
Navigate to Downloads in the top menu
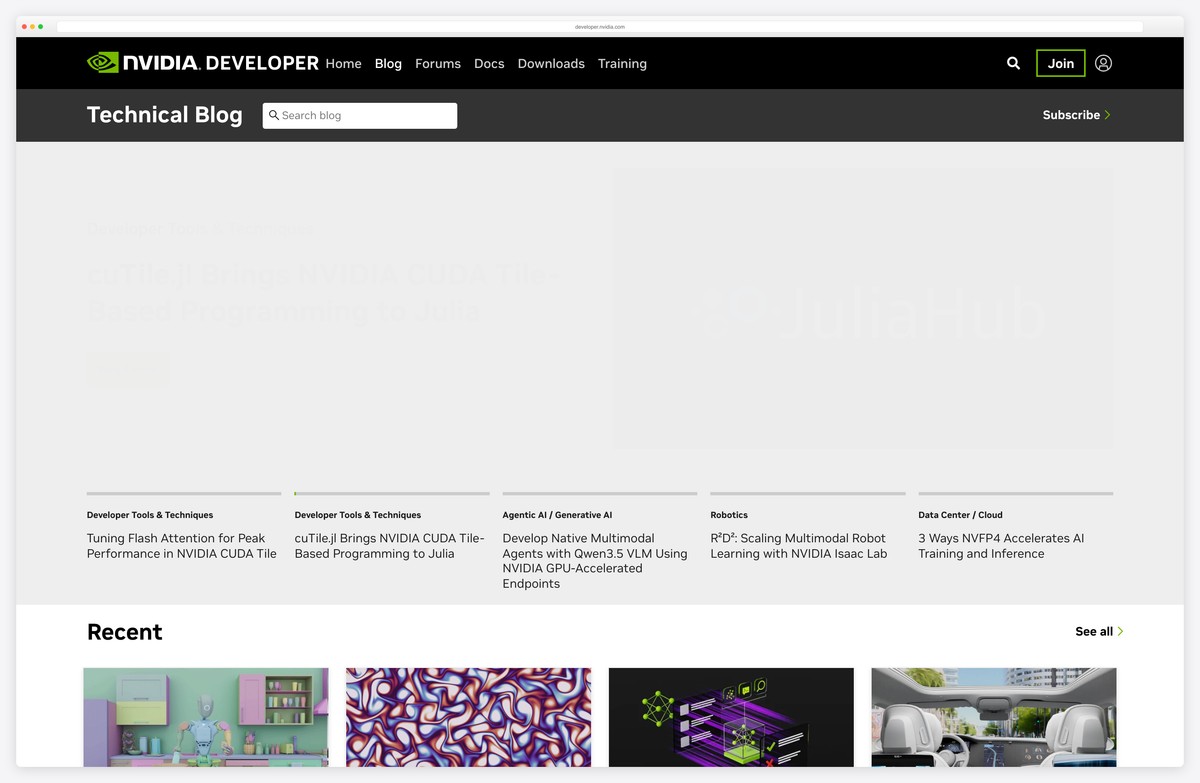pos(551,63)
